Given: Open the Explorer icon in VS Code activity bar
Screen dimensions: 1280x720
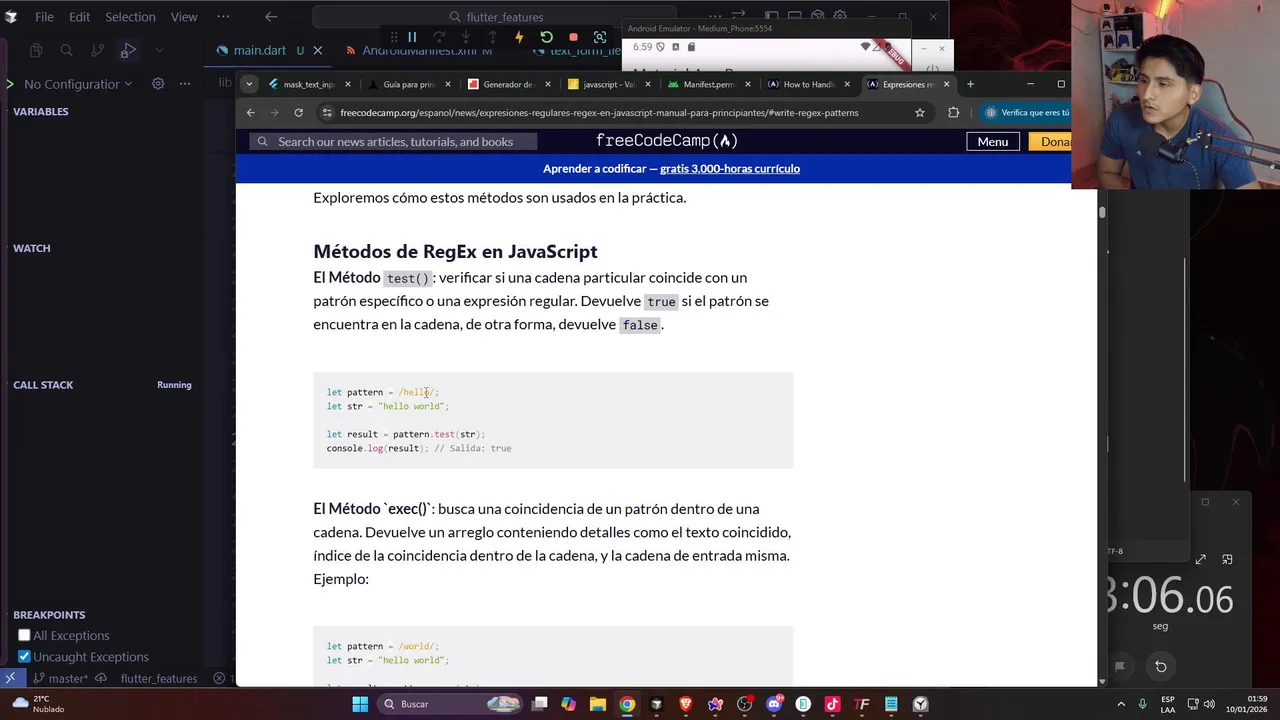Looking at the screenshot, I should pos(36,50).
